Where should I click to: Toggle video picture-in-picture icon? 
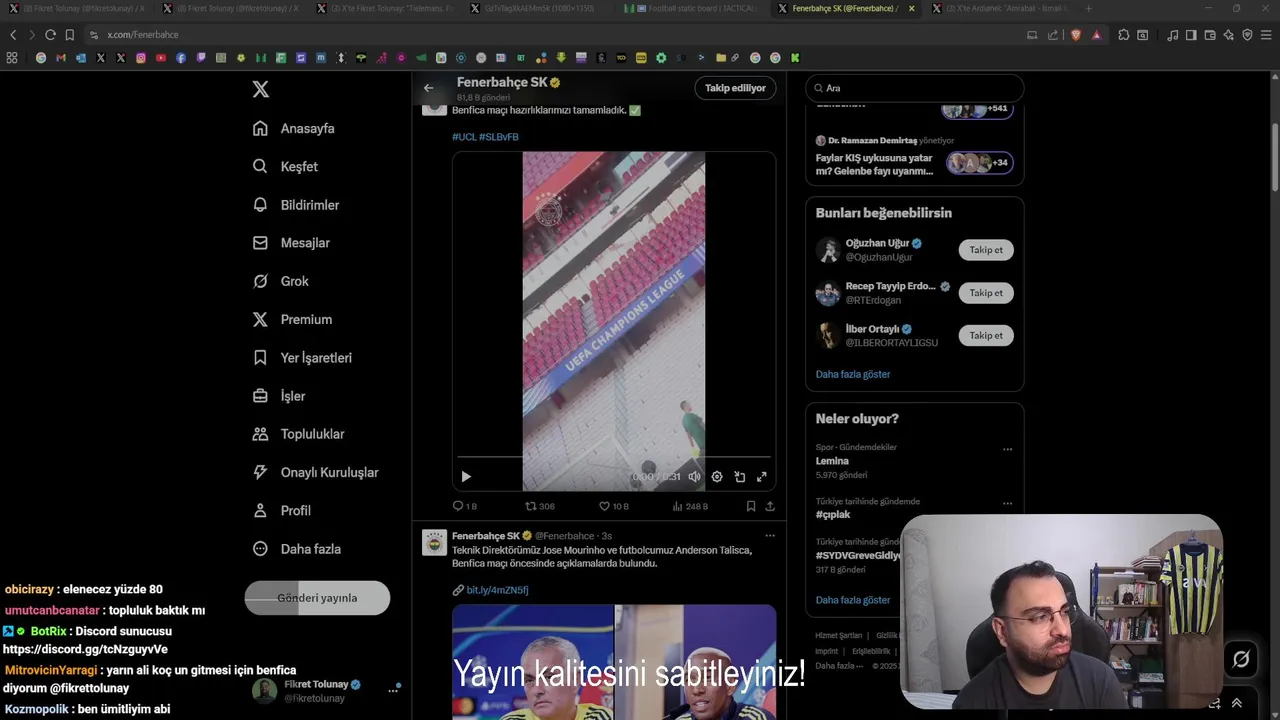coord(740,477)
